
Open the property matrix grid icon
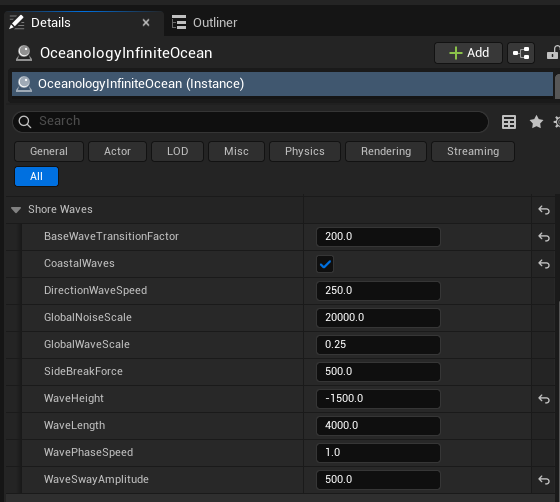[x=509, y=122]
